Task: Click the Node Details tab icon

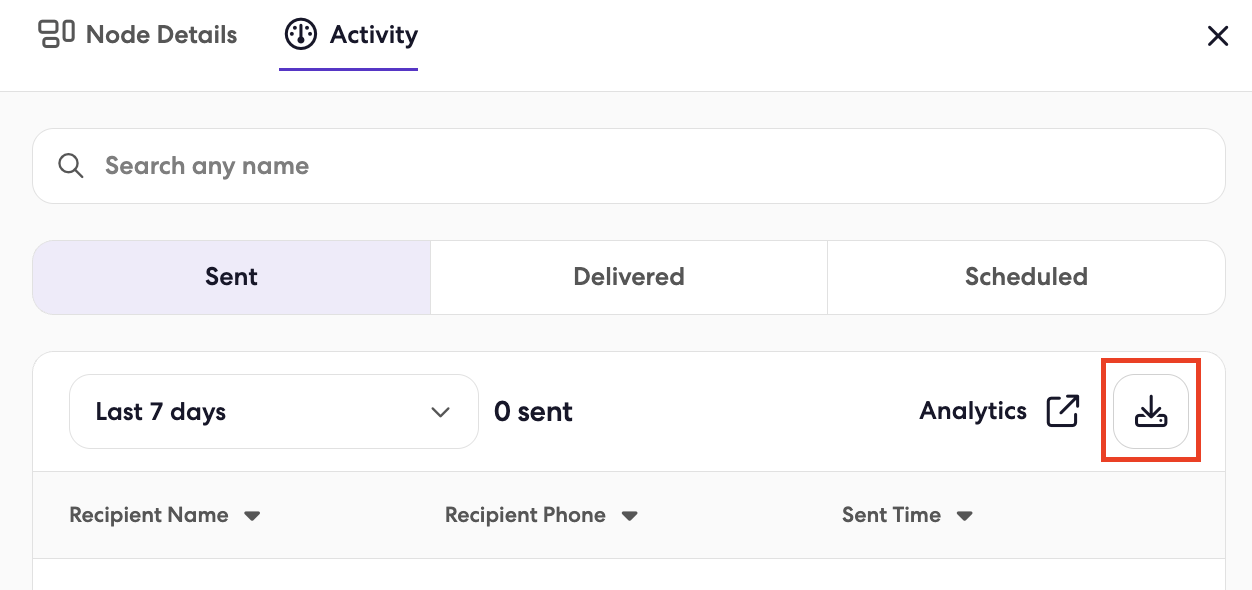Action: (x=56, y=34)
